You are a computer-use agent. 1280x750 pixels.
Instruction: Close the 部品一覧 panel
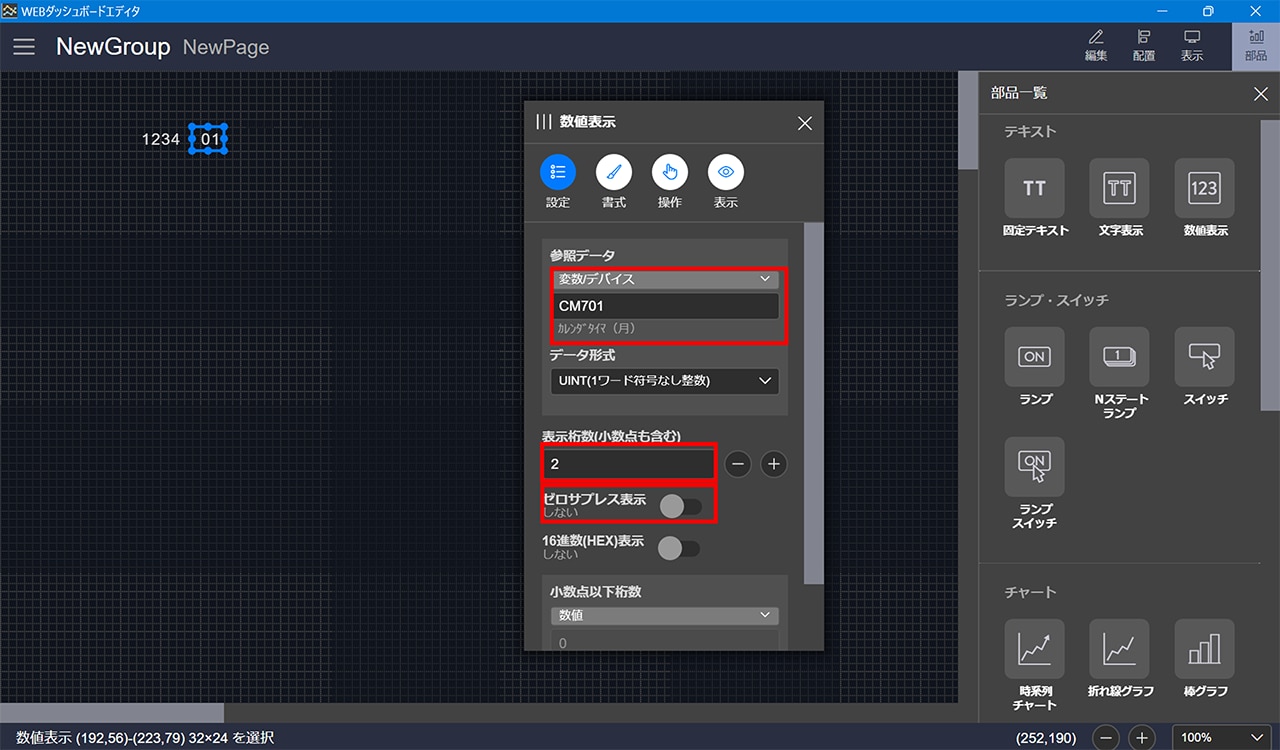click(1260, 94)
